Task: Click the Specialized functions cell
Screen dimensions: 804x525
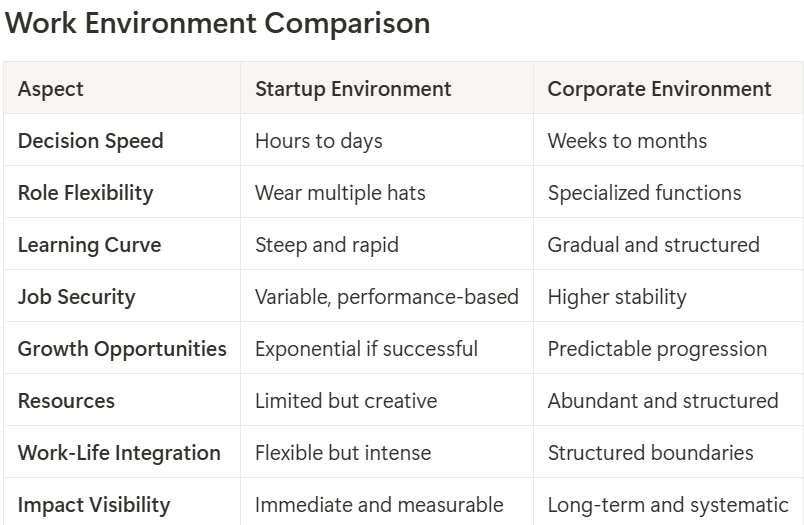Action: point(644,193)
